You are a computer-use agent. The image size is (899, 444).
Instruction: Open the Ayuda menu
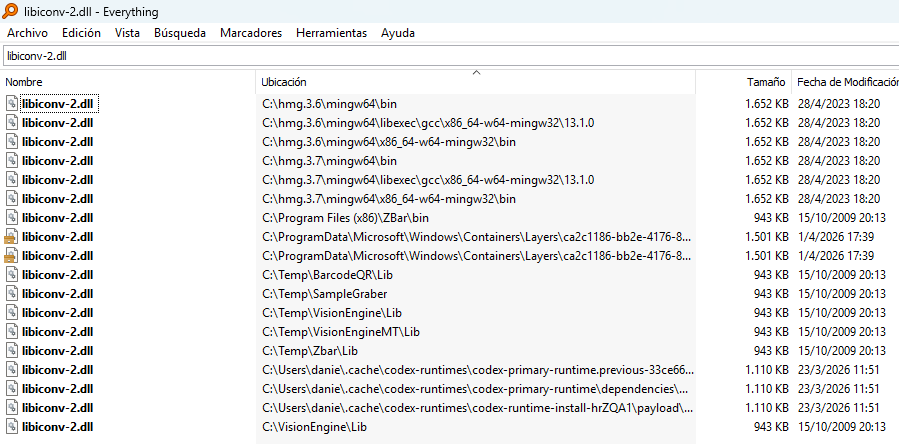pyautogui.click(x=397, y=33)
